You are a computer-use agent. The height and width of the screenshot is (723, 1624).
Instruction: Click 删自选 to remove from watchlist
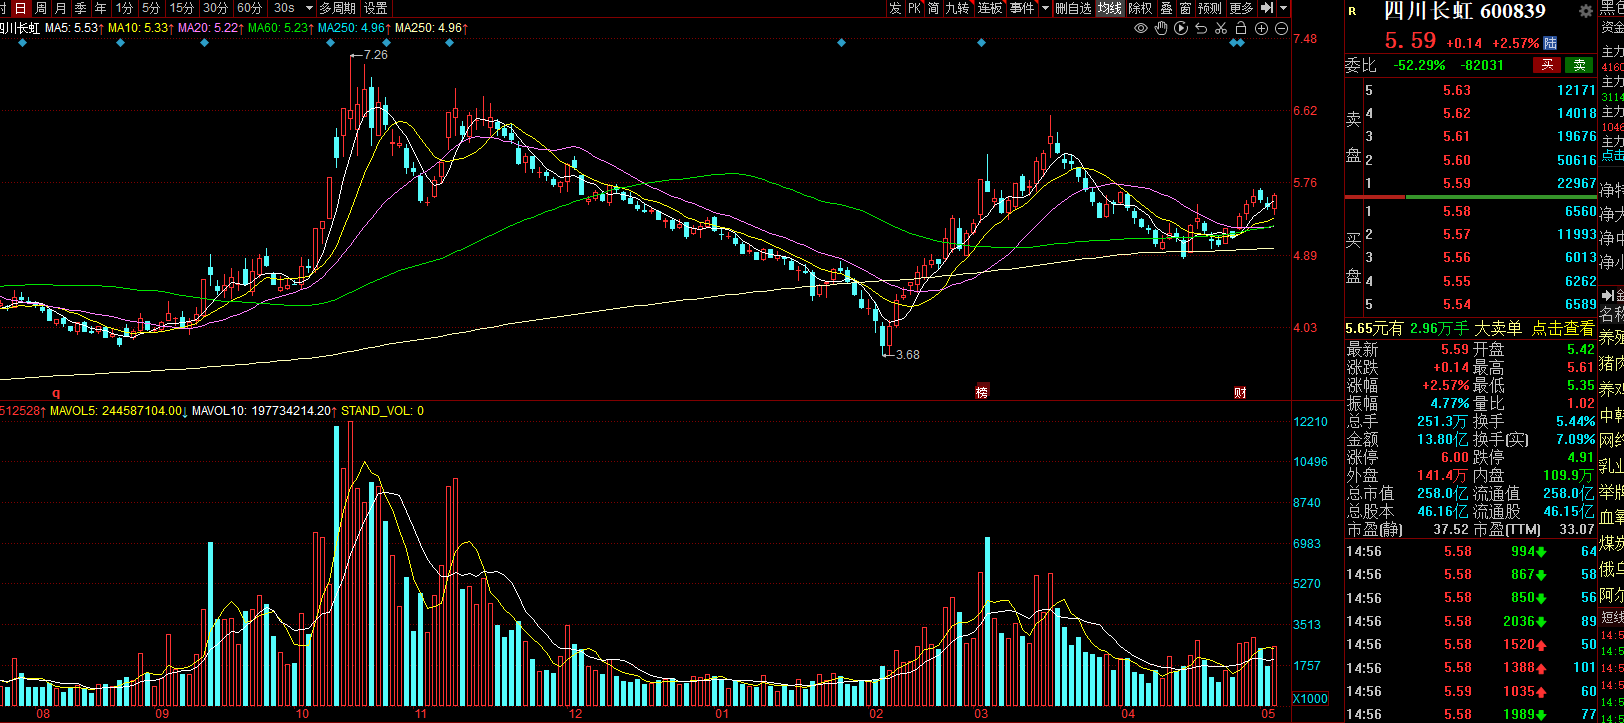pos(1074,8)
